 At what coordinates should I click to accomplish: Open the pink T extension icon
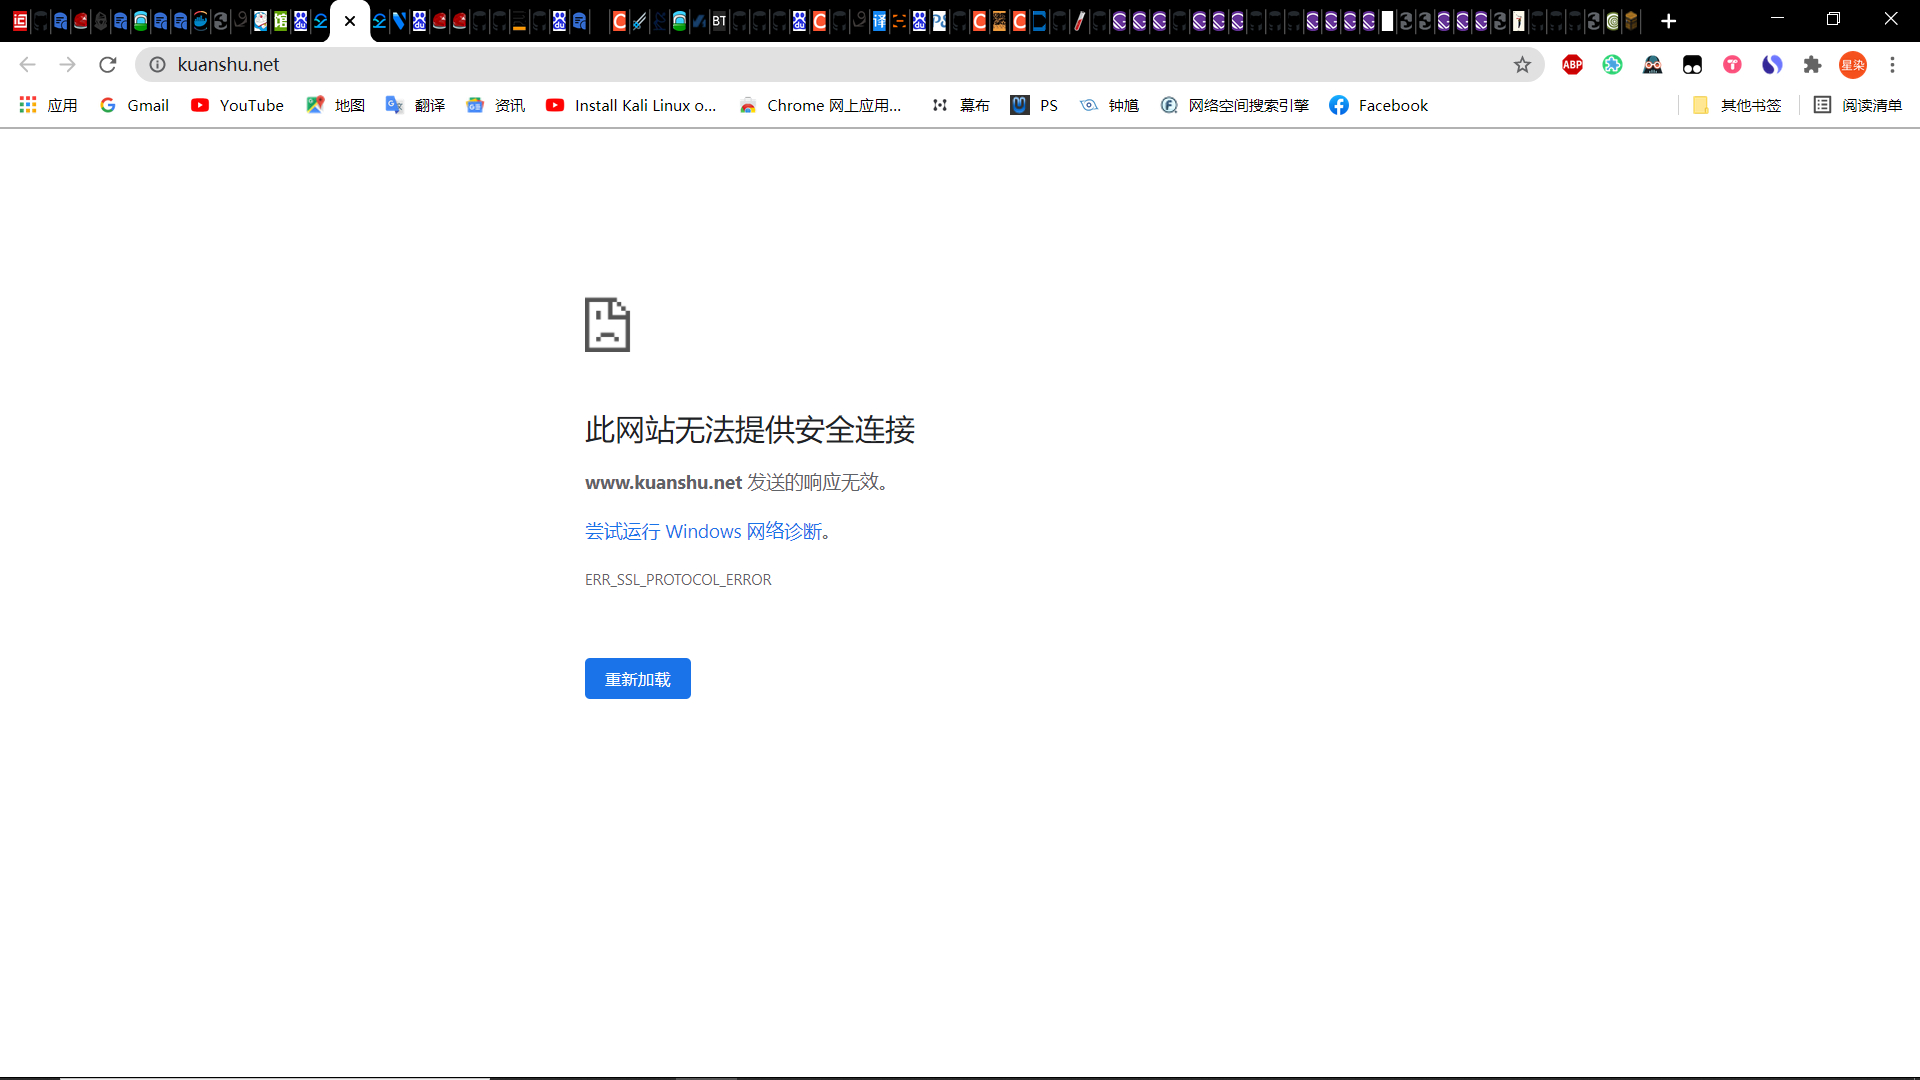click(1732, 65)
